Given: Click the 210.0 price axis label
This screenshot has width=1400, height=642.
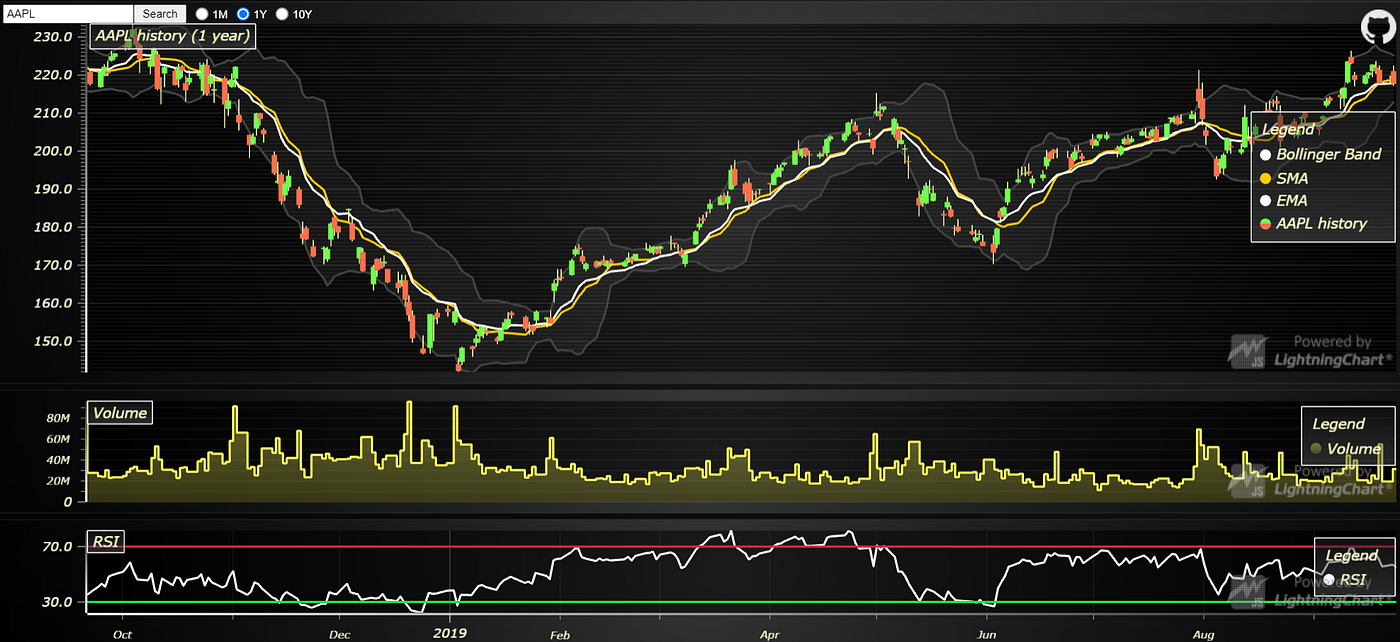Looking at the screenshot, I should (x=52, y=113).
